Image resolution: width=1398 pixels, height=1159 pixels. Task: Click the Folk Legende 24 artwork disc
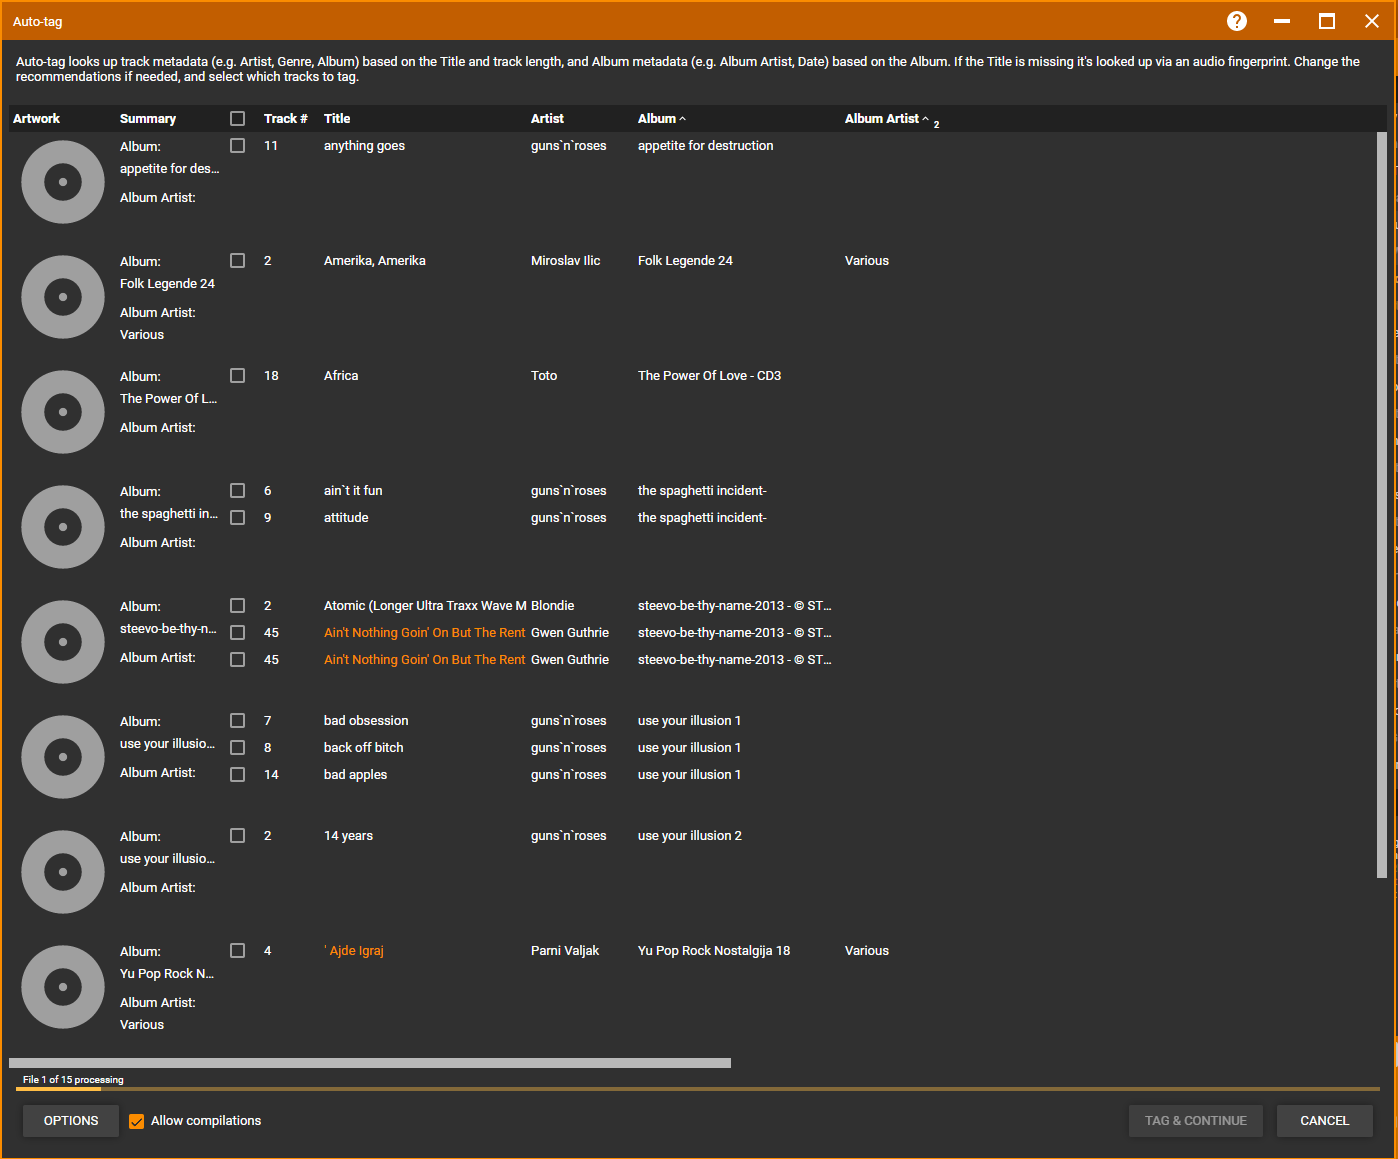63,297
